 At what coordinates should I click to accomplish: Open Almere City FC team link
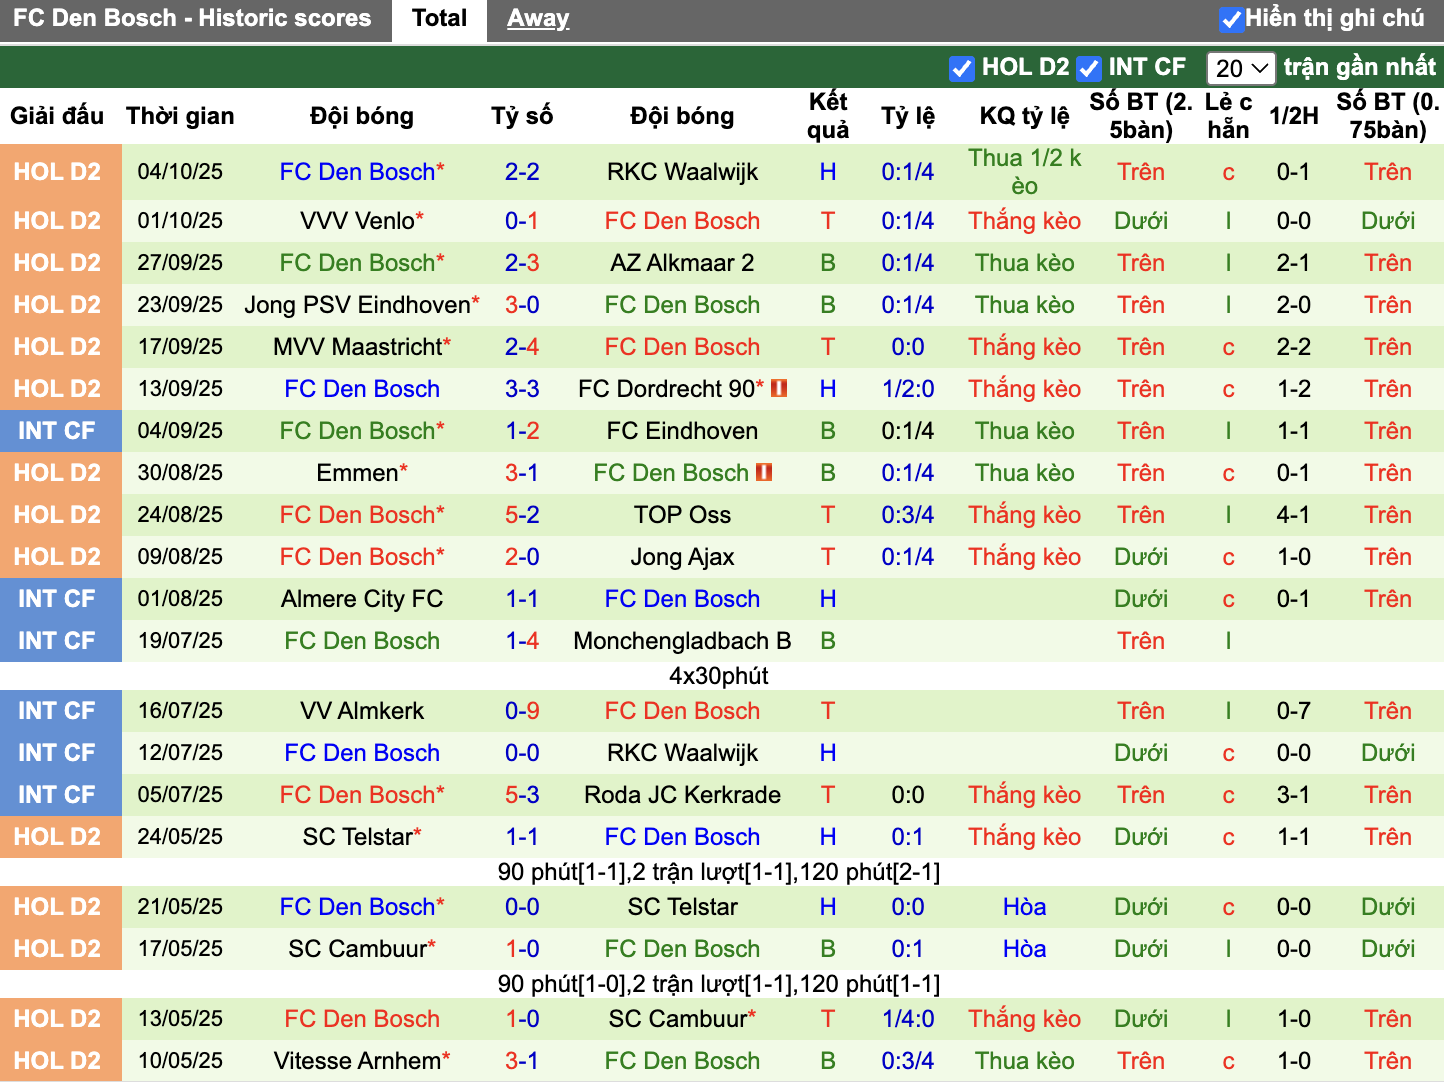pyautogui.click(x=362, y=599)
